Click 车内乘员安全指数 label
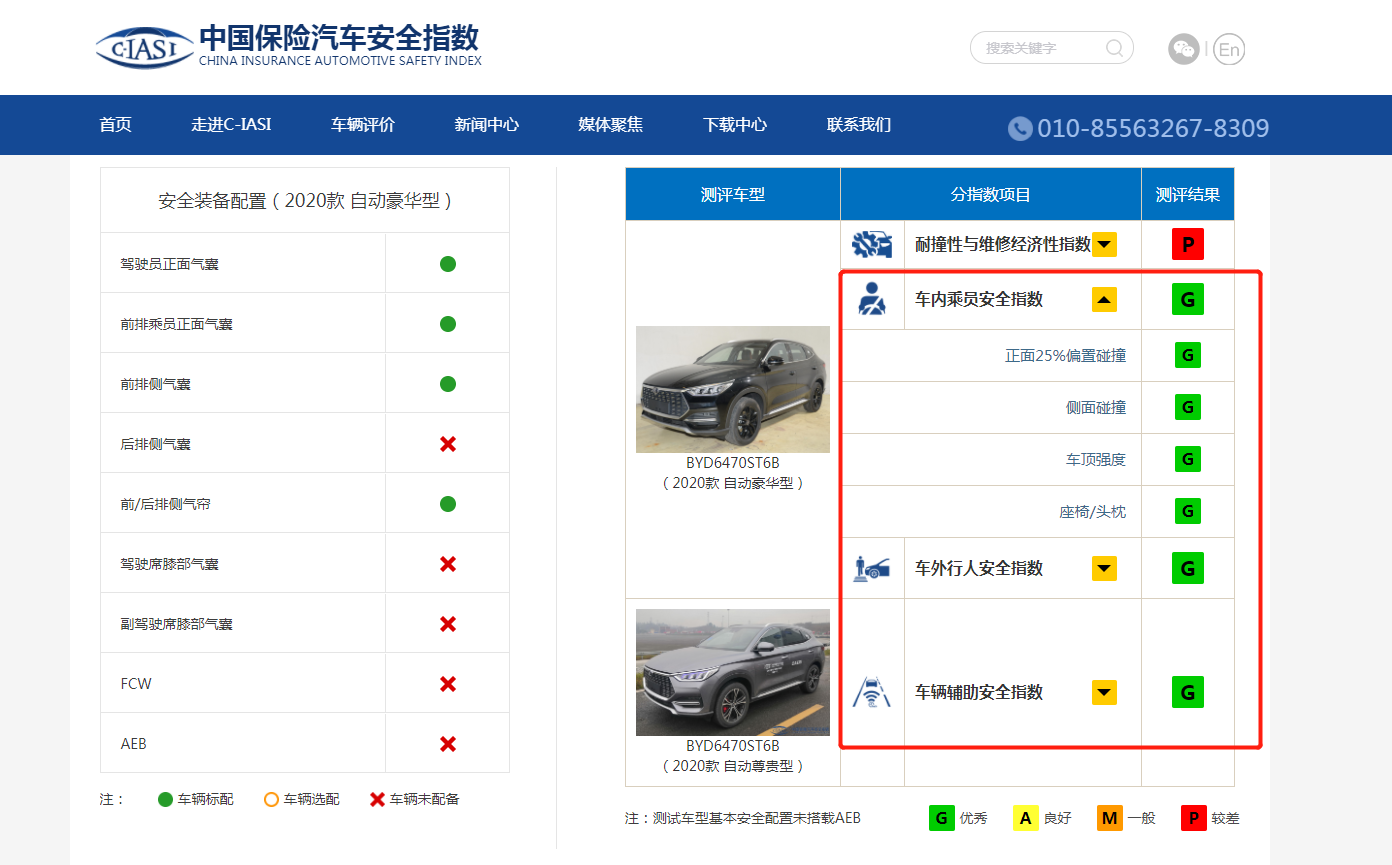The height and width of the screenshot is (865, 1392). pos(979,299)
